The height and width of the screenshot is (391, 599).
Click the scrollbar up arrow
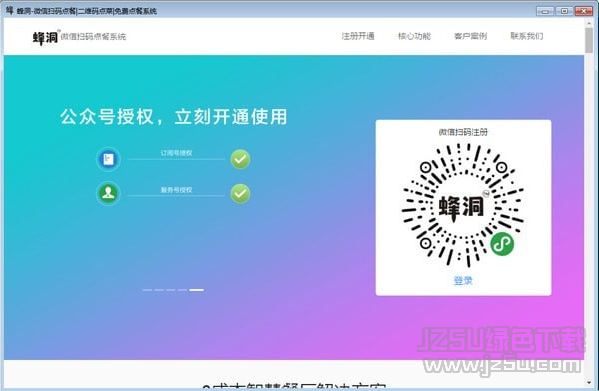(x=589, y=23)
